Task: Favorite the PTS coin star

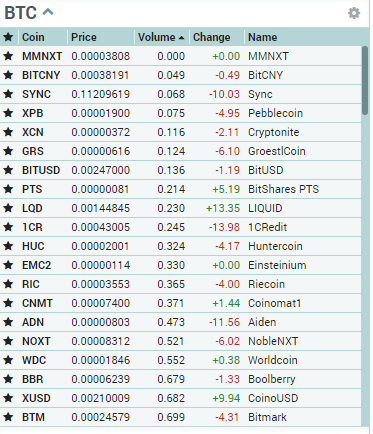Action: (x=8, y=189)
